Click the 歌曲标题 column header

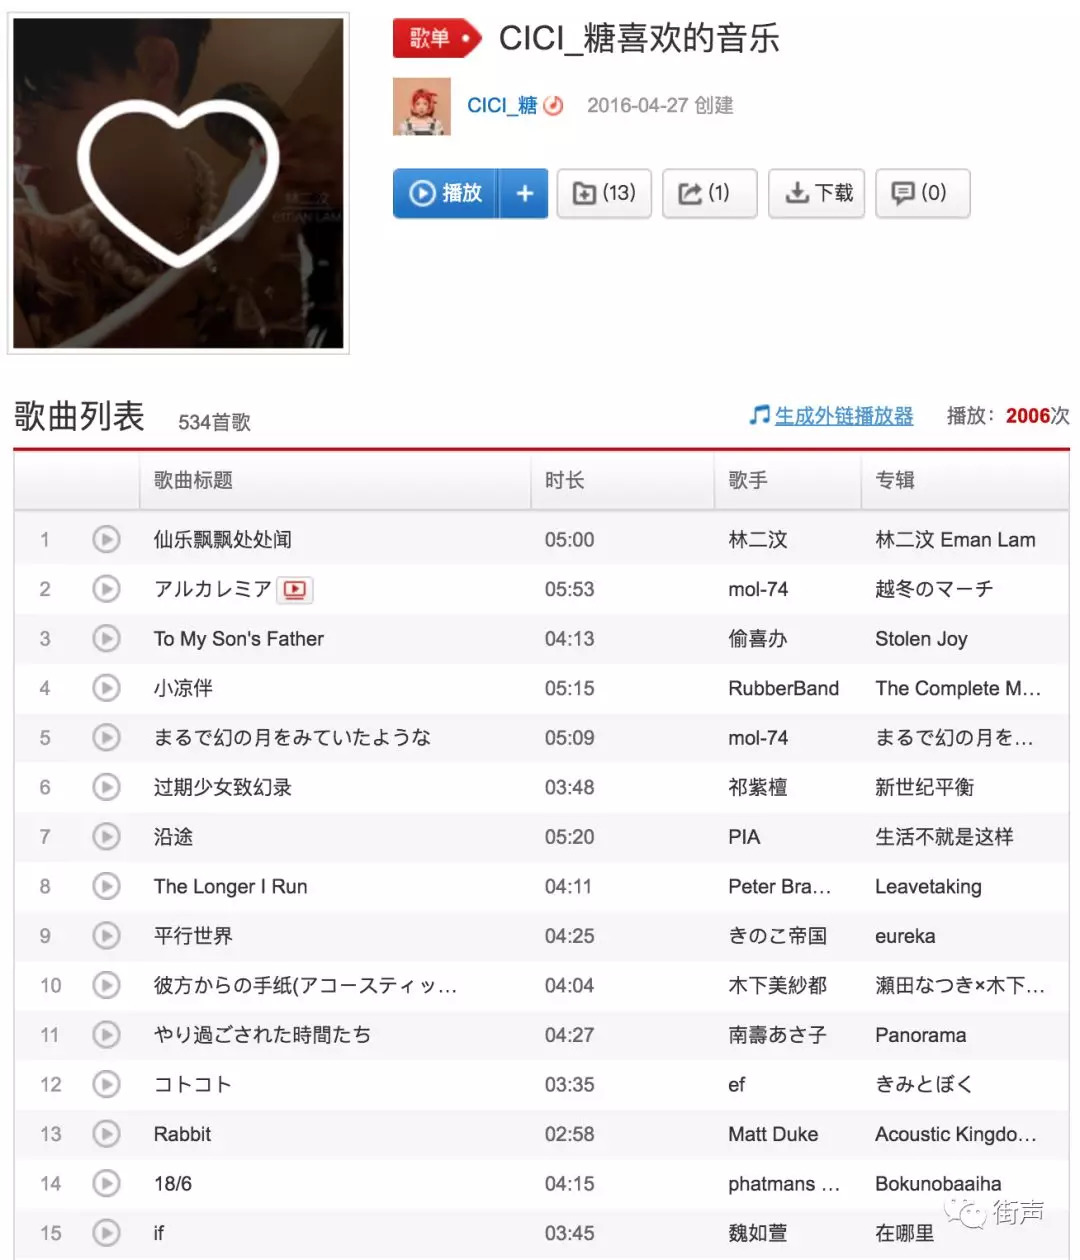(193, 481)
